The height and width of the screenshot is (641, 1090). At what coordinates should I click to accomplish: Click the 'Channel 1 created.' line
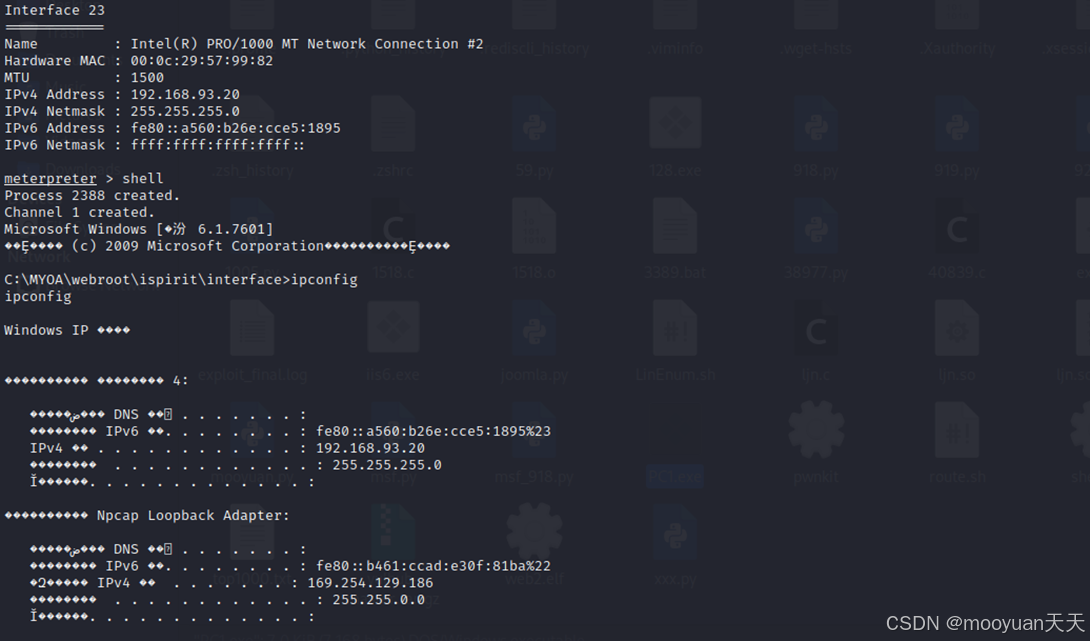[79, 212]
